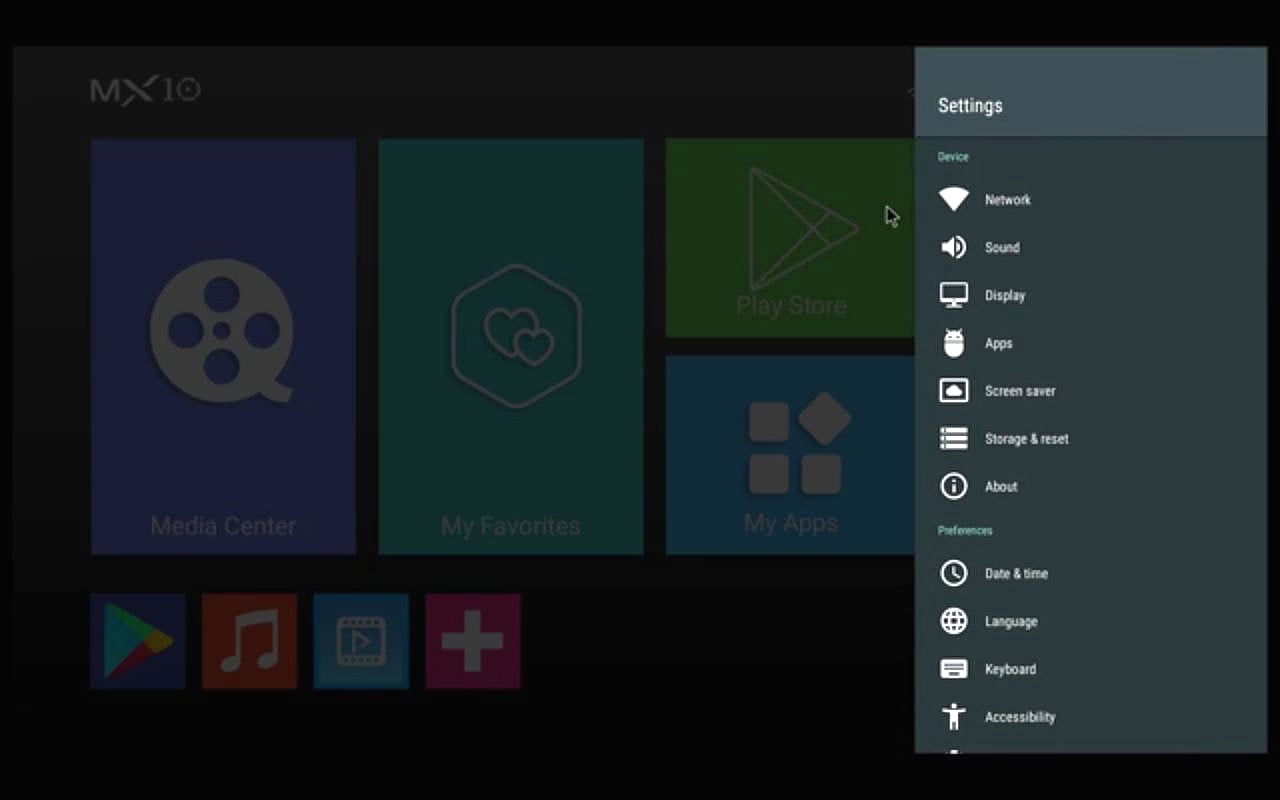Choose Language in Preferences
This screenshot has height=800, width=1280.
coord(1090,622)
